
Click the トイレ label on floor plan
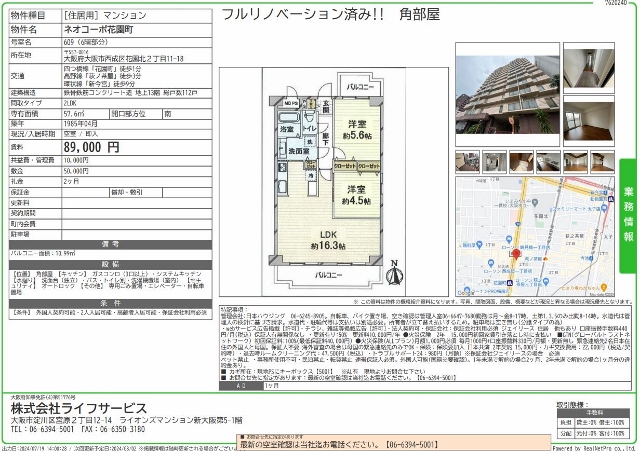[310, 128]
